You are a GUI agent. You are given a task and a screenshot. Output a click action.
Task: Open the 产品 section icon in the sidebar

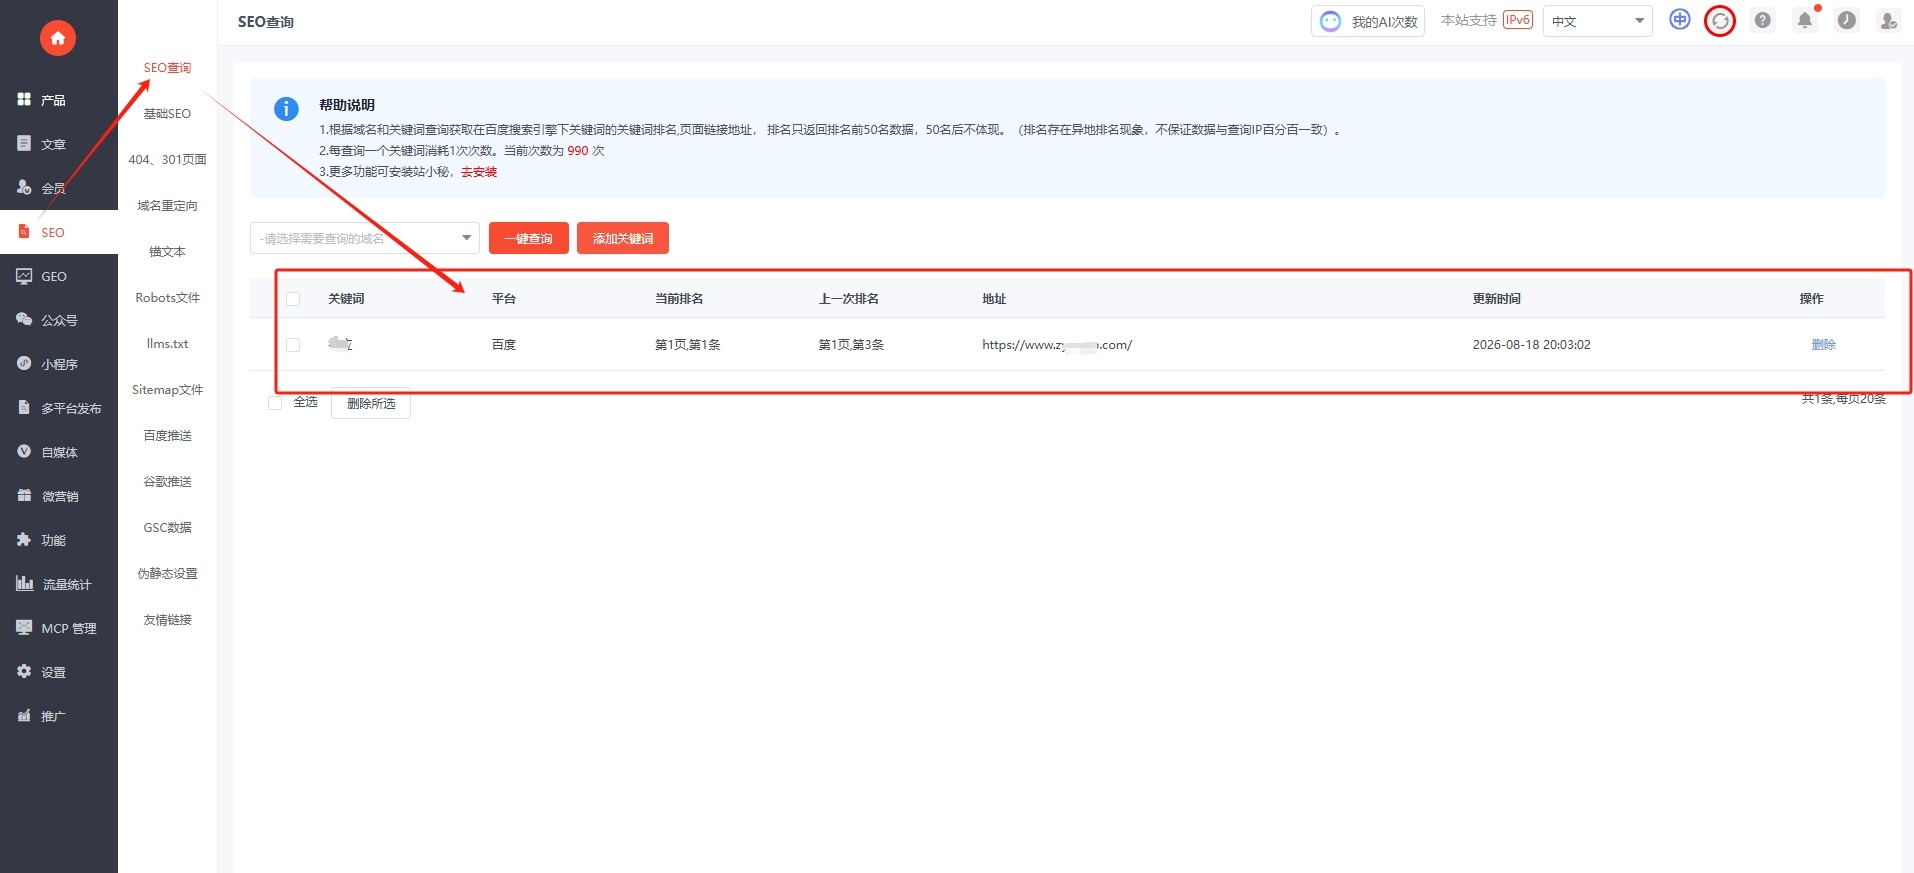click(x=24, y=100)
